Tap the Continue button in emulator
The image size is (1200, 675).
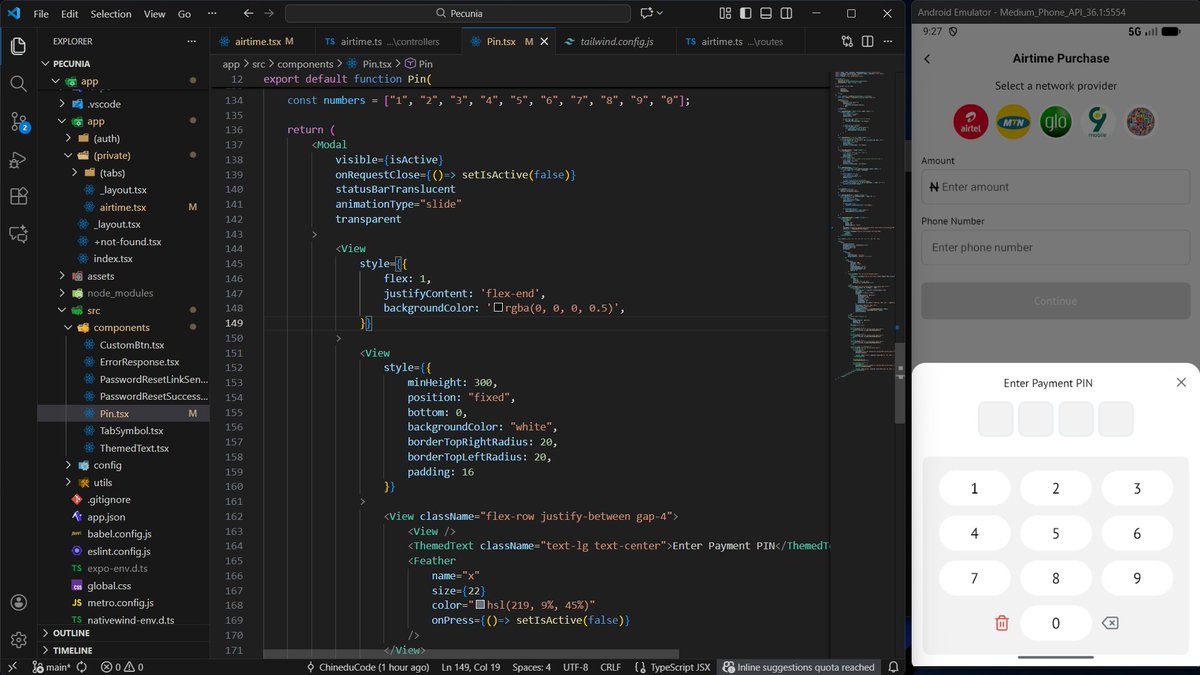coord(1056,301)
